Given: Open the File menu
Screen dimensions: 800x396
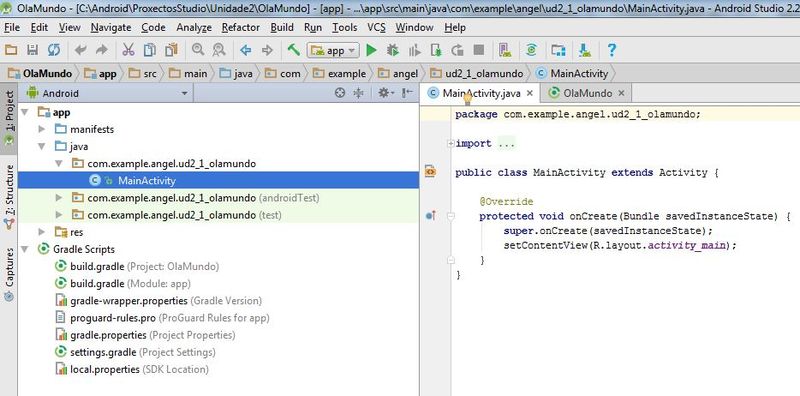Looking at the screenshot, I should tap(12, 28).
